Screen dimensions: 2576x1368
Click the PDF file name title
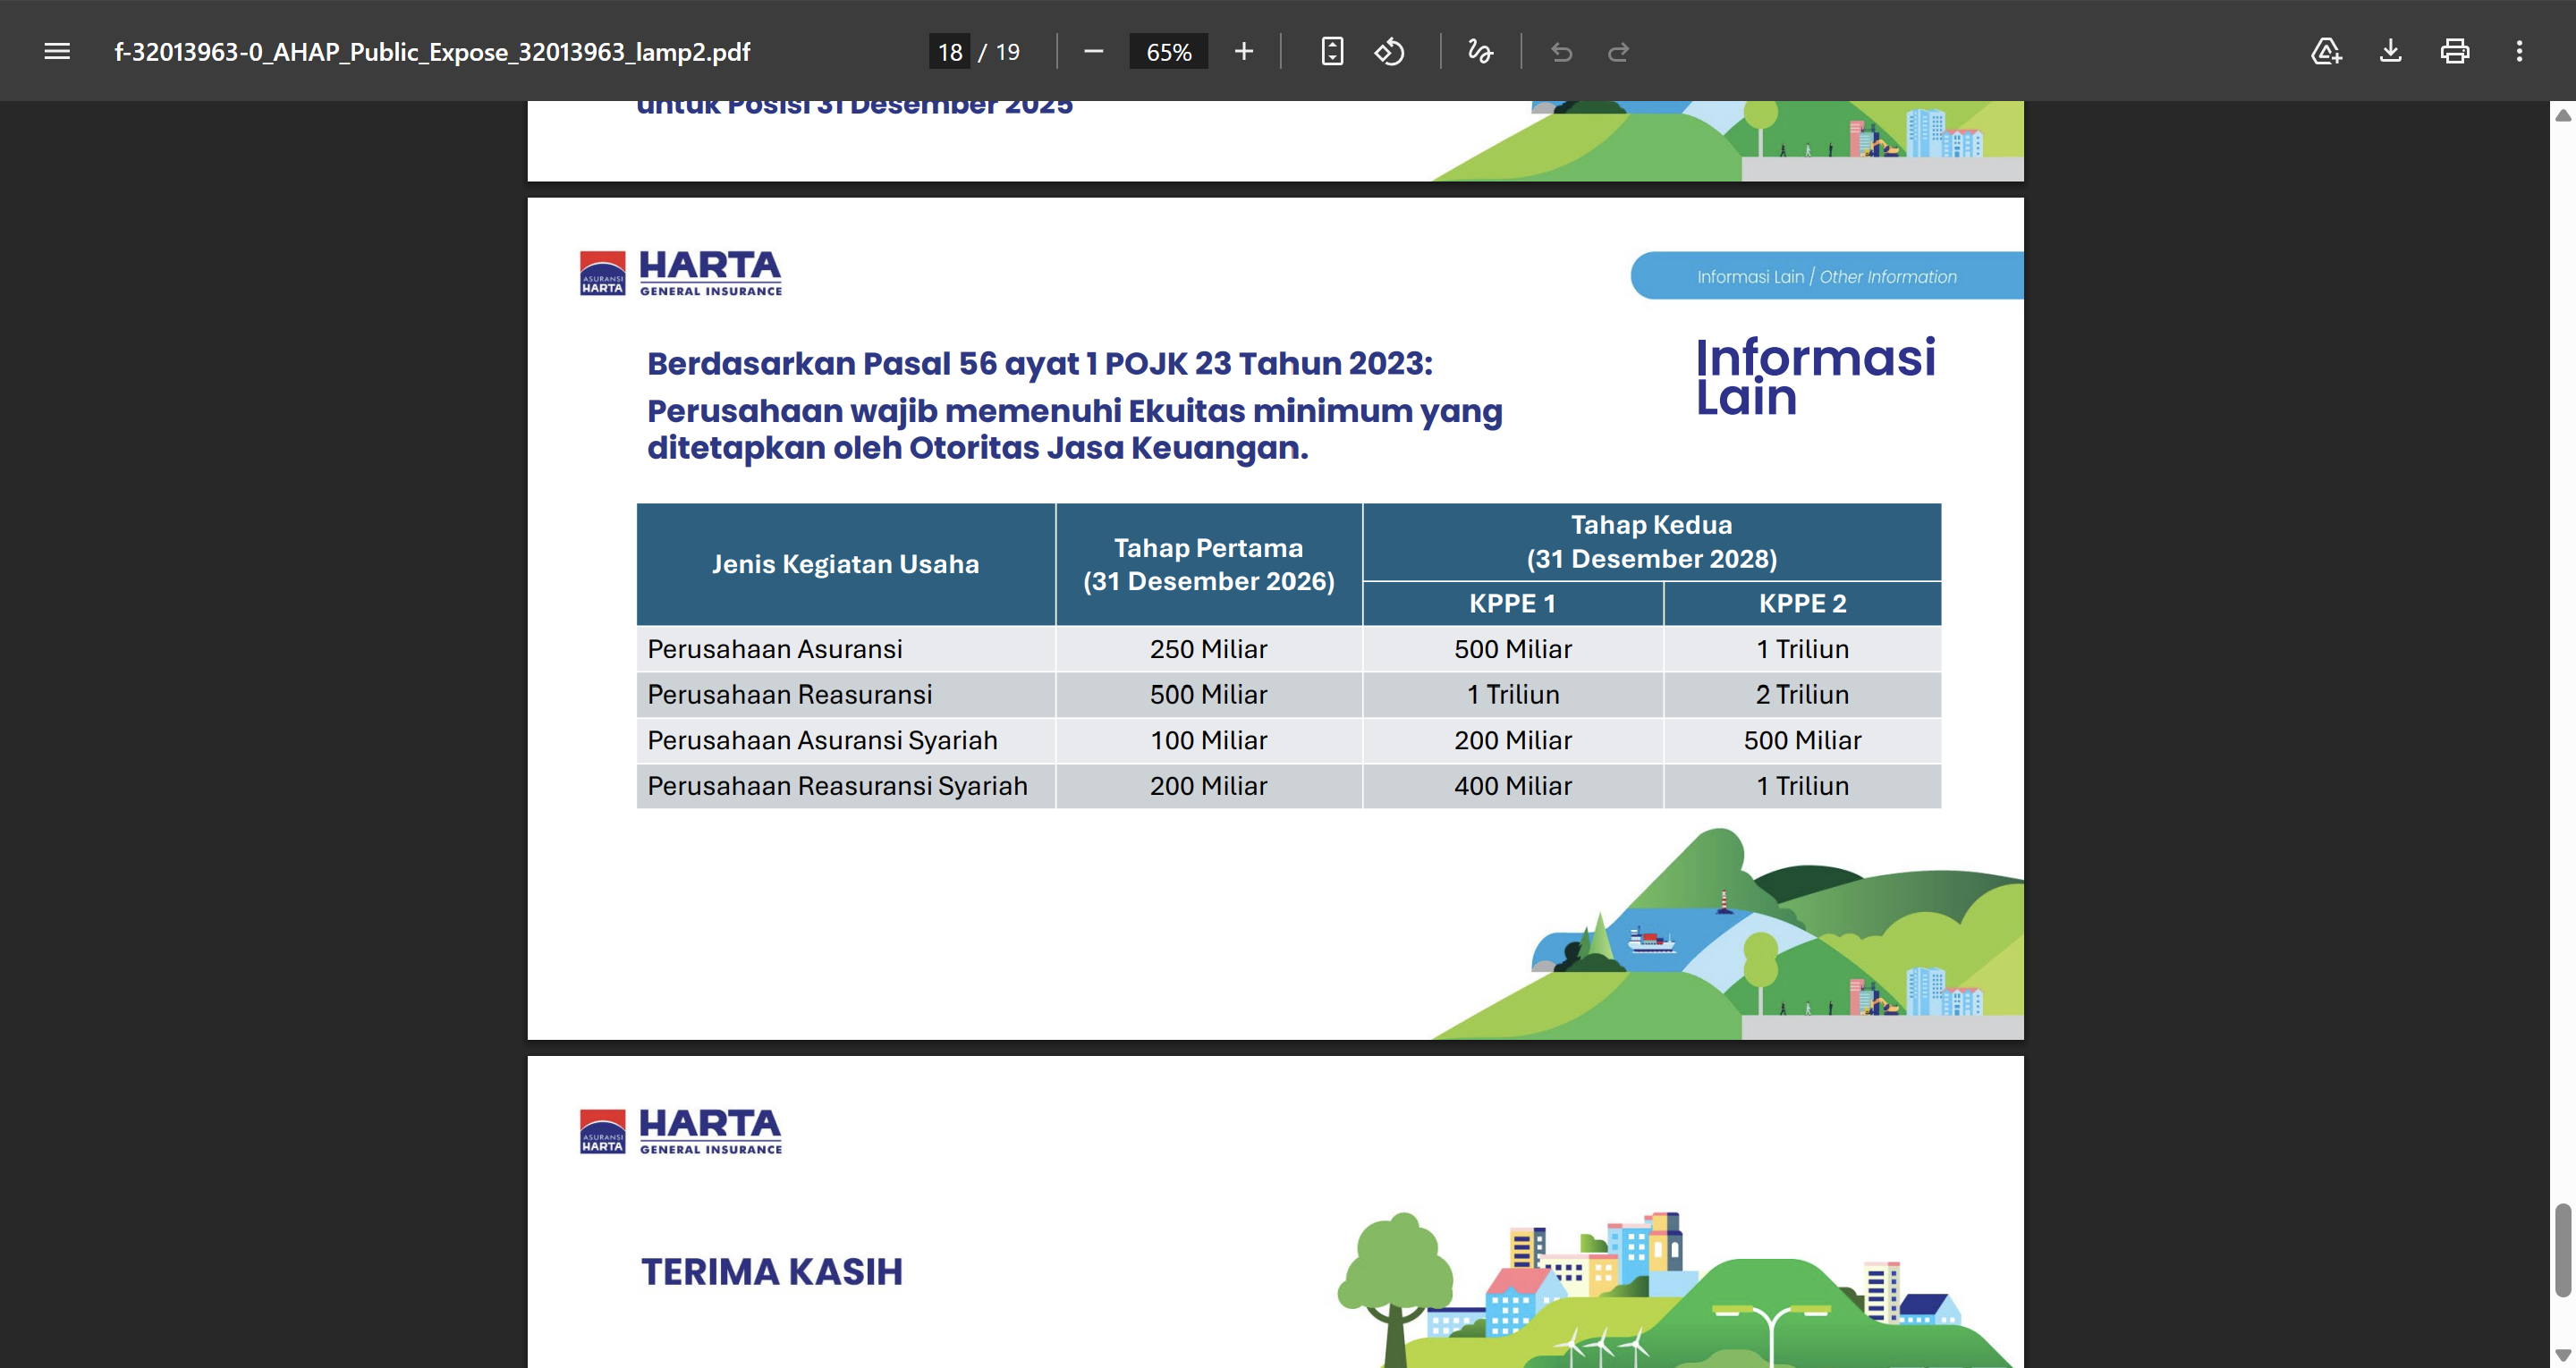[x=432, y=51]
